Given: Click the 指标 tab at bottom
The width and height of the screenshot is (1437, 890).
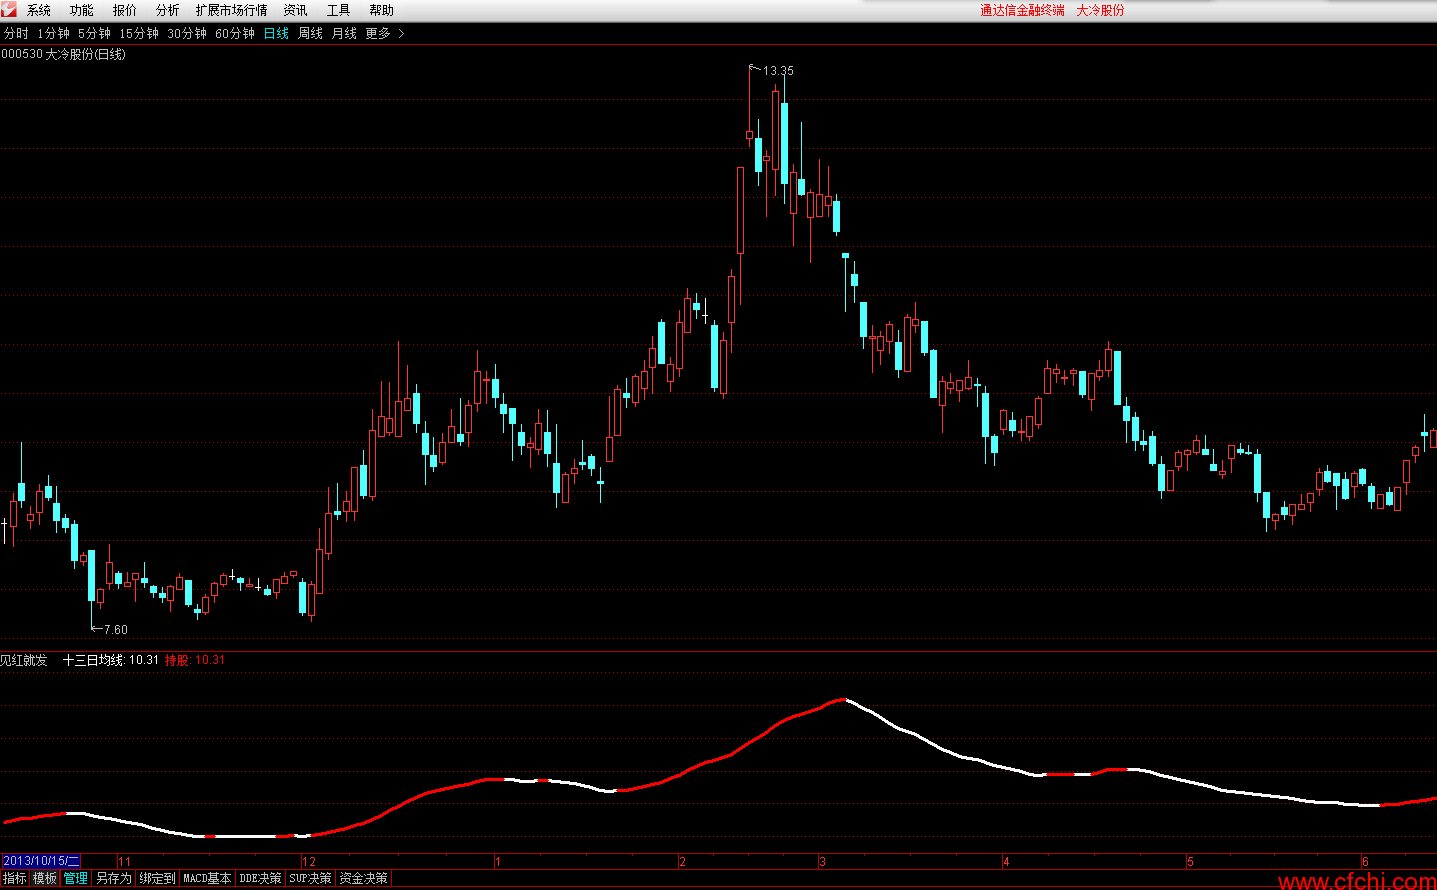Looking at the screenshot, I should coord(15,878).
